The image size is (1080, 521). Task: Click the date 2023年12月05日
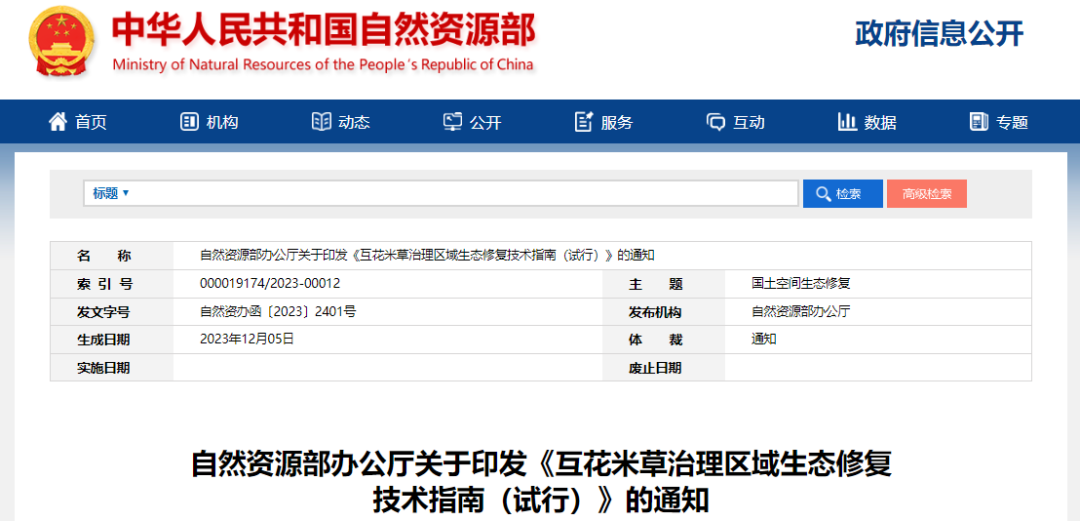tap(247, 338)
